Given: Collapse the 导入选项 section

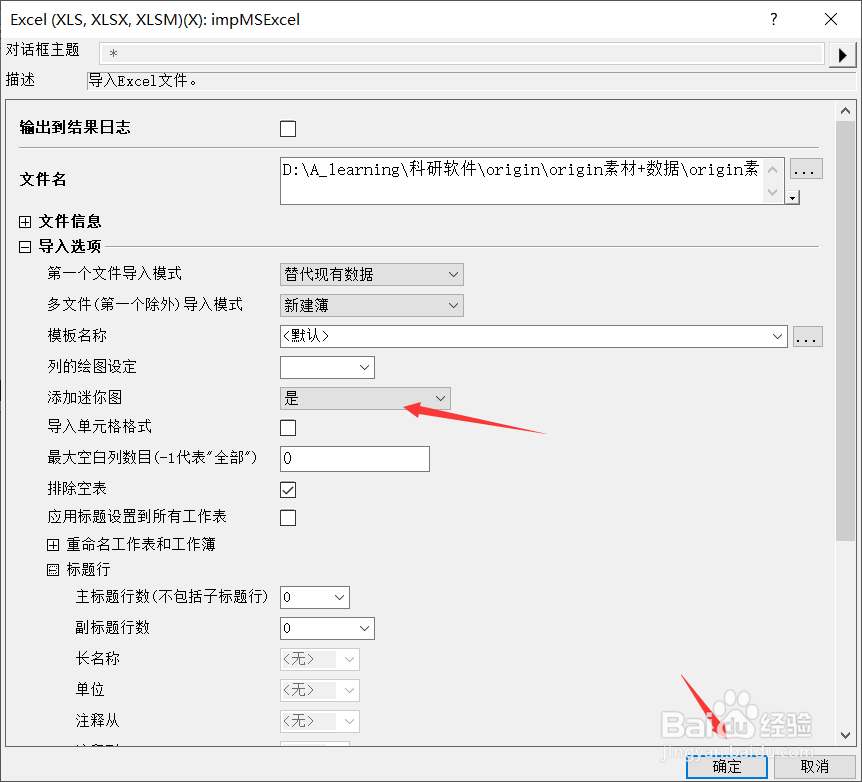Looking at the screenshot, I should pyautogui.click(x=25, y=247).
